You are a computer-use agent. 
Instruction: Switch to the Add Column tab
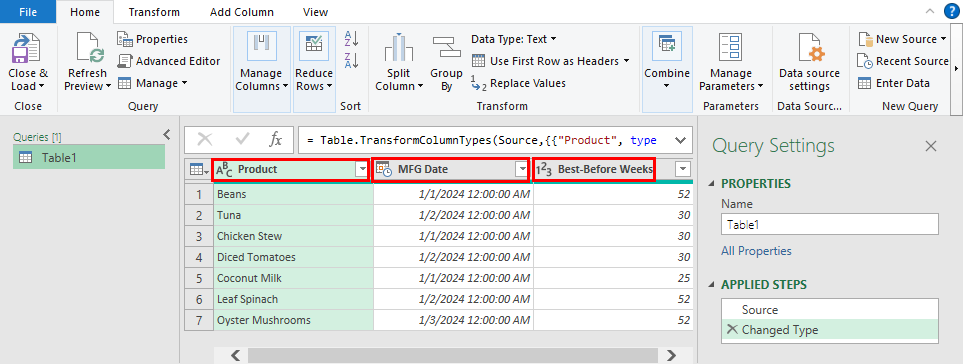[x=242, y=12]
